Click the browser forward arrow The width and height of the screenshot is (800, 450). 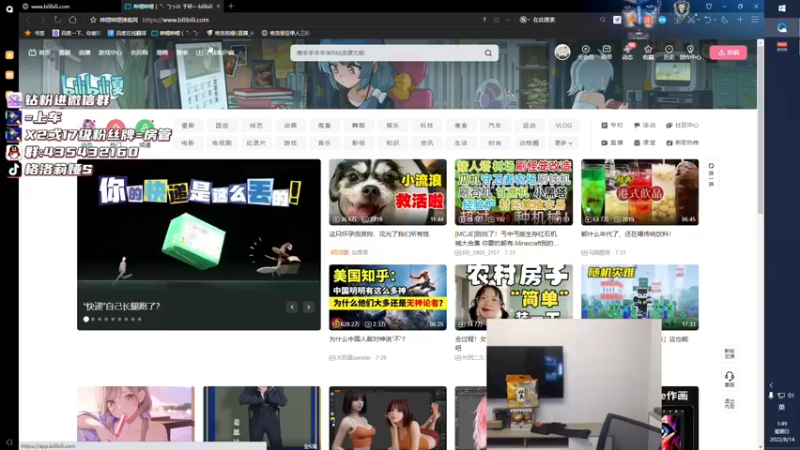coord(43,20)
